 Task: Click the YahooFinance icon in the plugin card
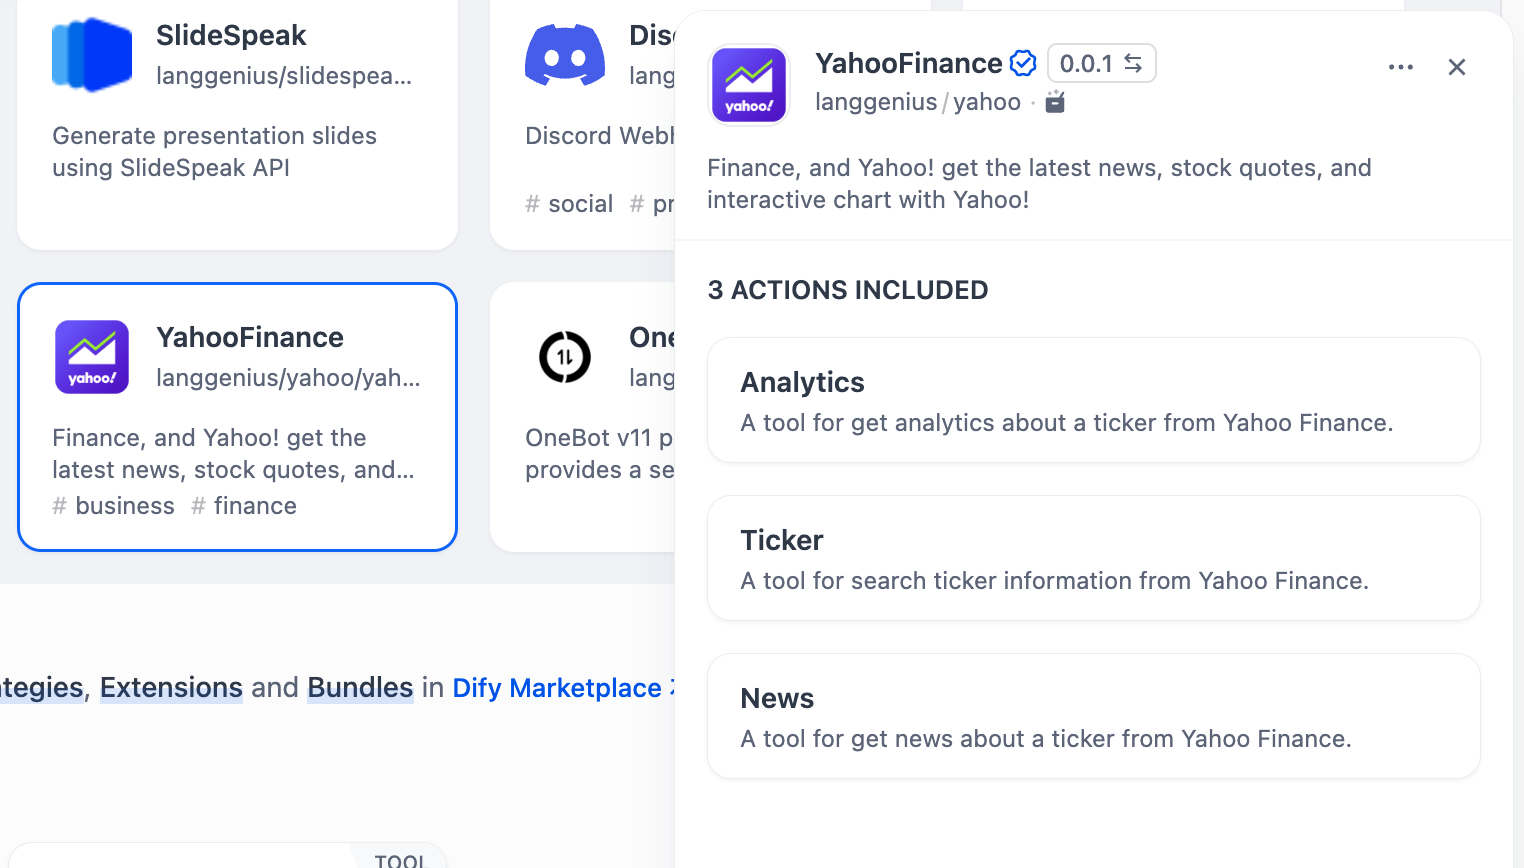92,357
